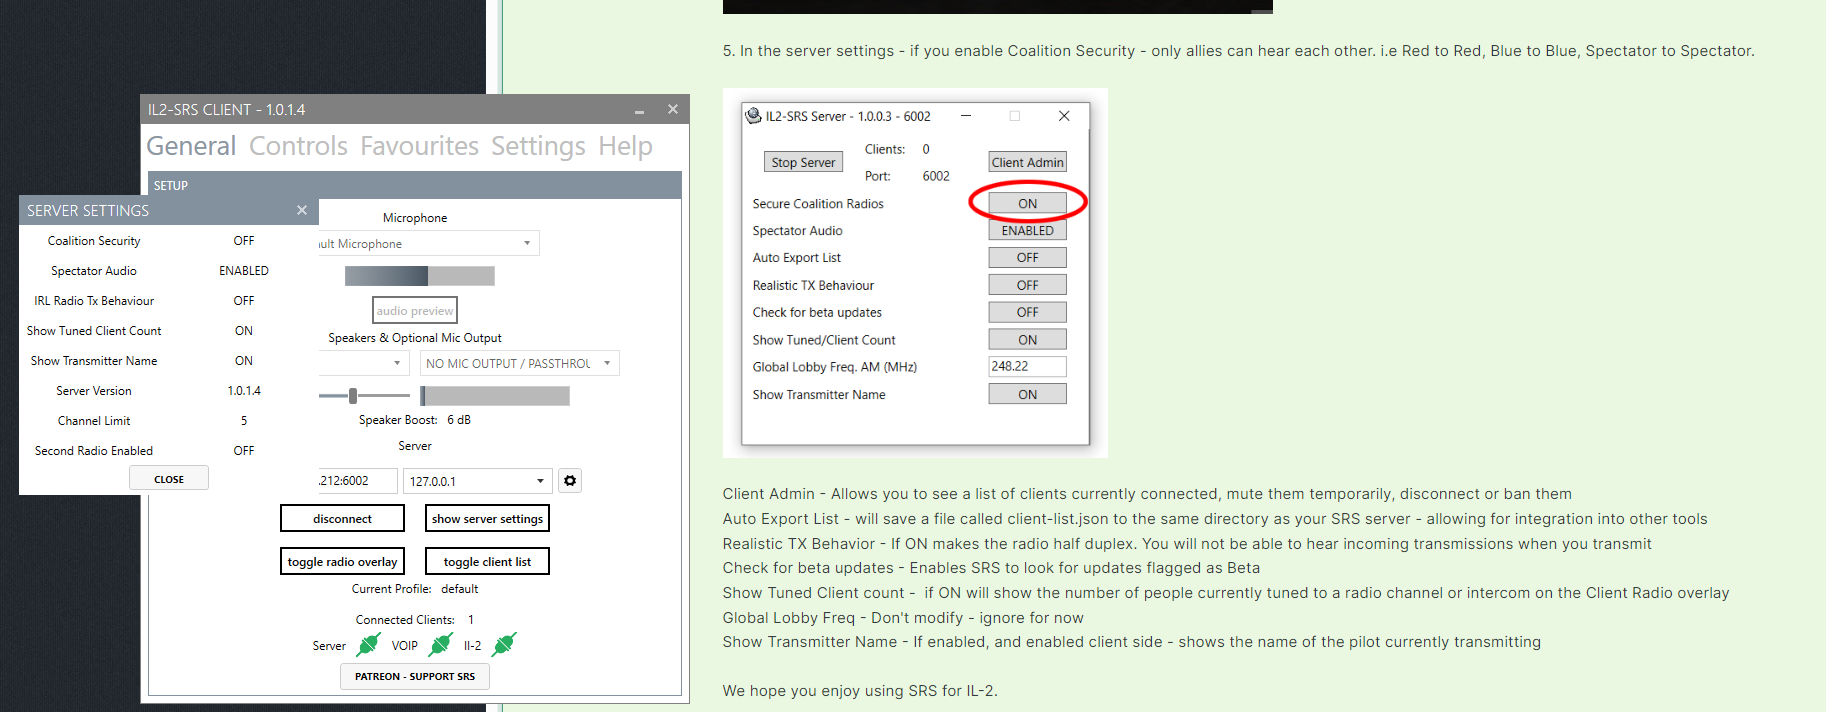The width and height of the screenshot is (1826, 712).
Task: Click the SETUP section header
Action: (415, 185)
